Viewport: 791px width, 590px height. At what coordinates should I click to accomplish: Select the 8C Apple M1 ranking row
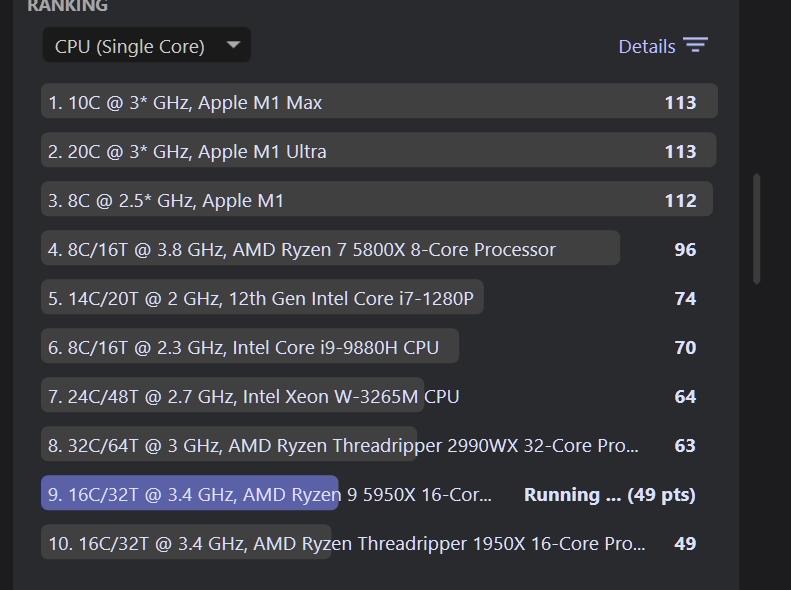[379, 199]
